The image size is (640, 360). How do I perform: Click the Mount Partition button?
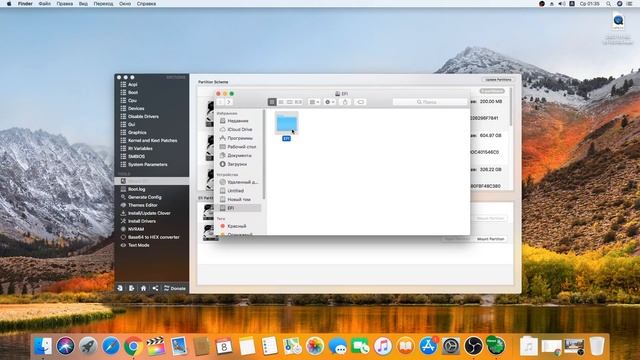(490, 239)
